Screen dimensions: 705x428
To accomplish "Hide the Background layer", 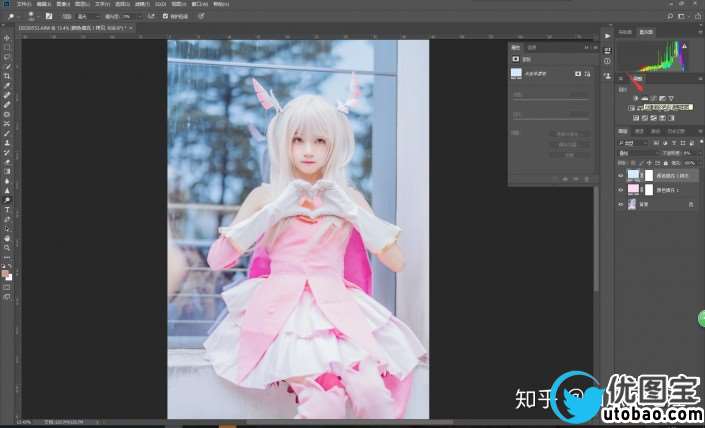I will (x=620, y=204).
